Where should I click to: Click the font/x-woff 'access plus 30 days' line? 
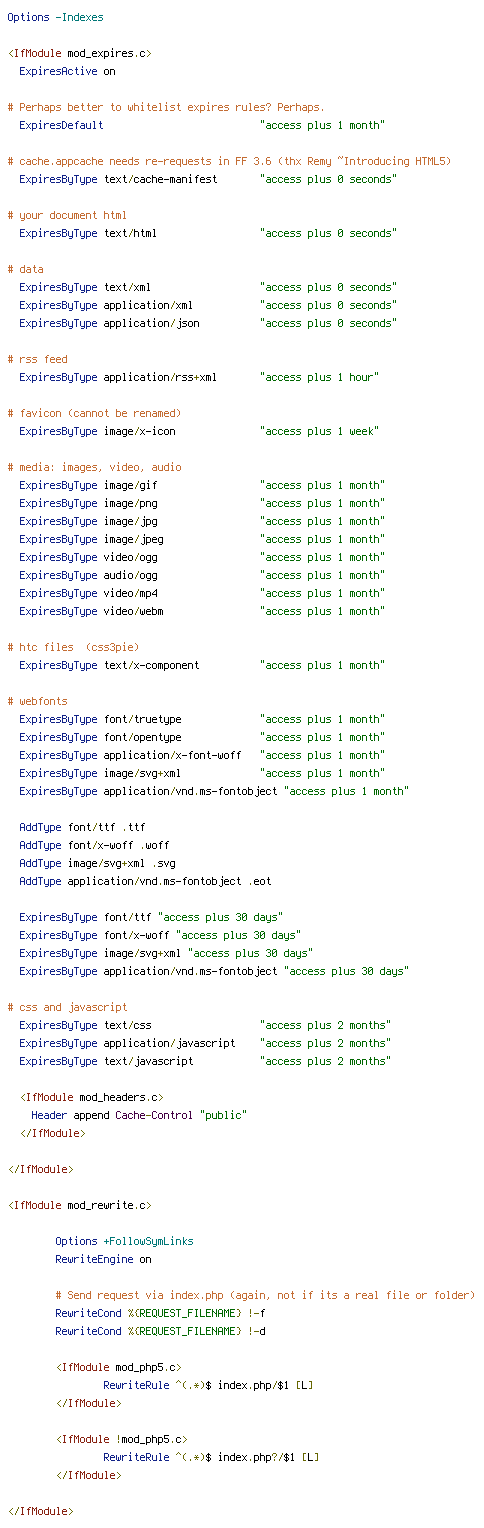[160, 935]
